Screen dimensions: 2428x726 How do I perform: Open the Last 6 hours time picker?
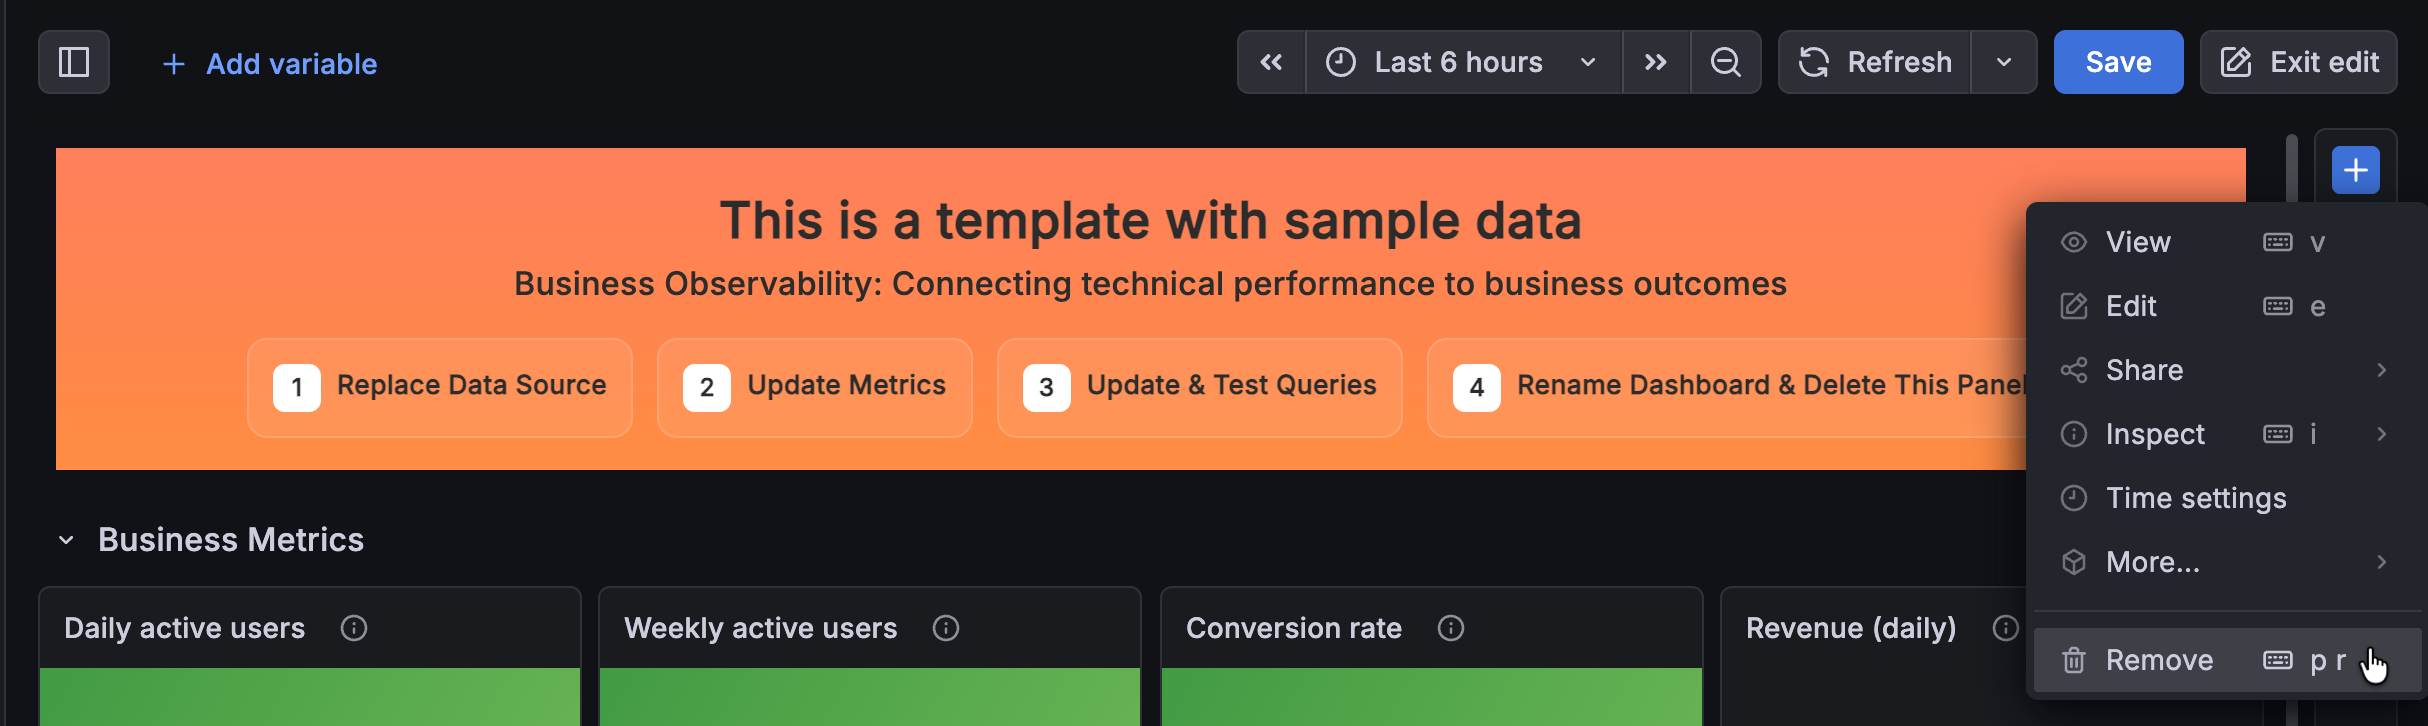(x=1462, y=62)
